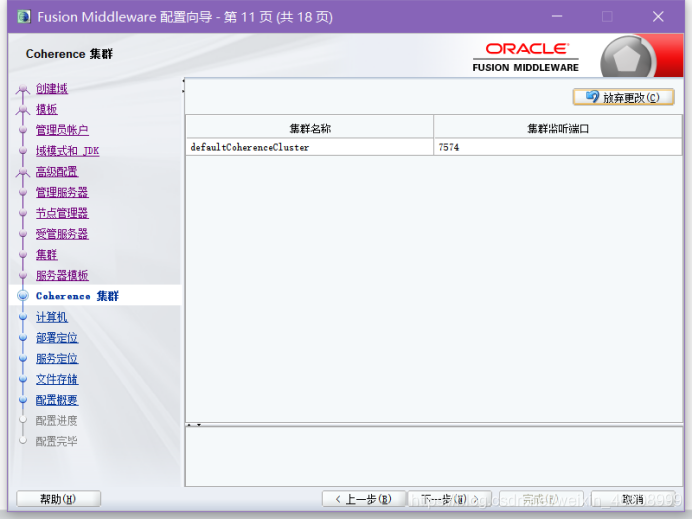692x519 pixels.
Task: Click the splitter collapse arrows above message pane
Action: (194, 425)
